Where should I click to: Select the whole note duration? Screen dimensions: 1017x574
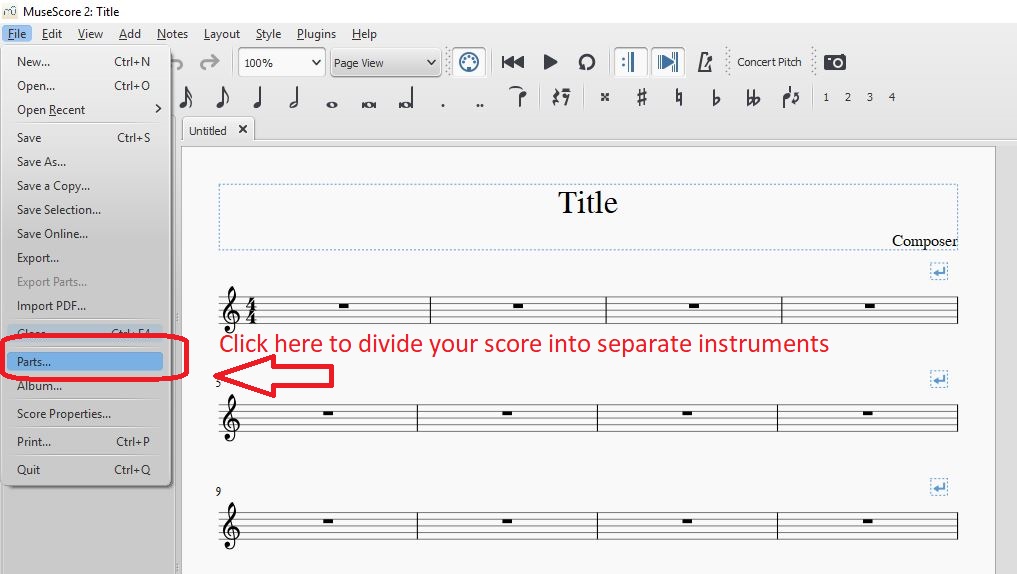[331, 102]
